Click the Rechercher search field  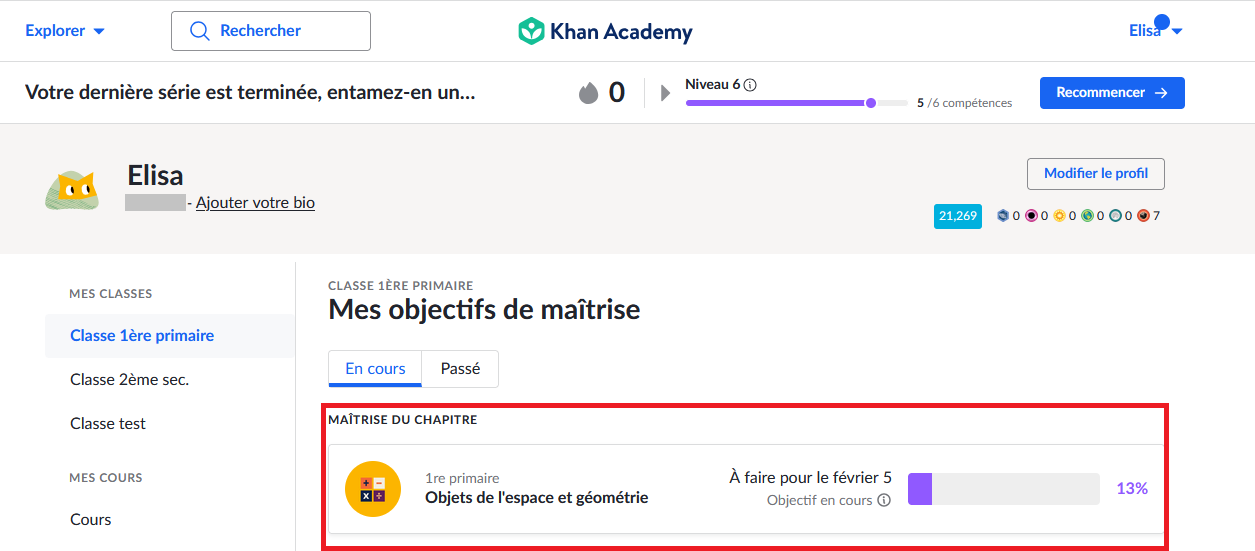click(271, 31)
